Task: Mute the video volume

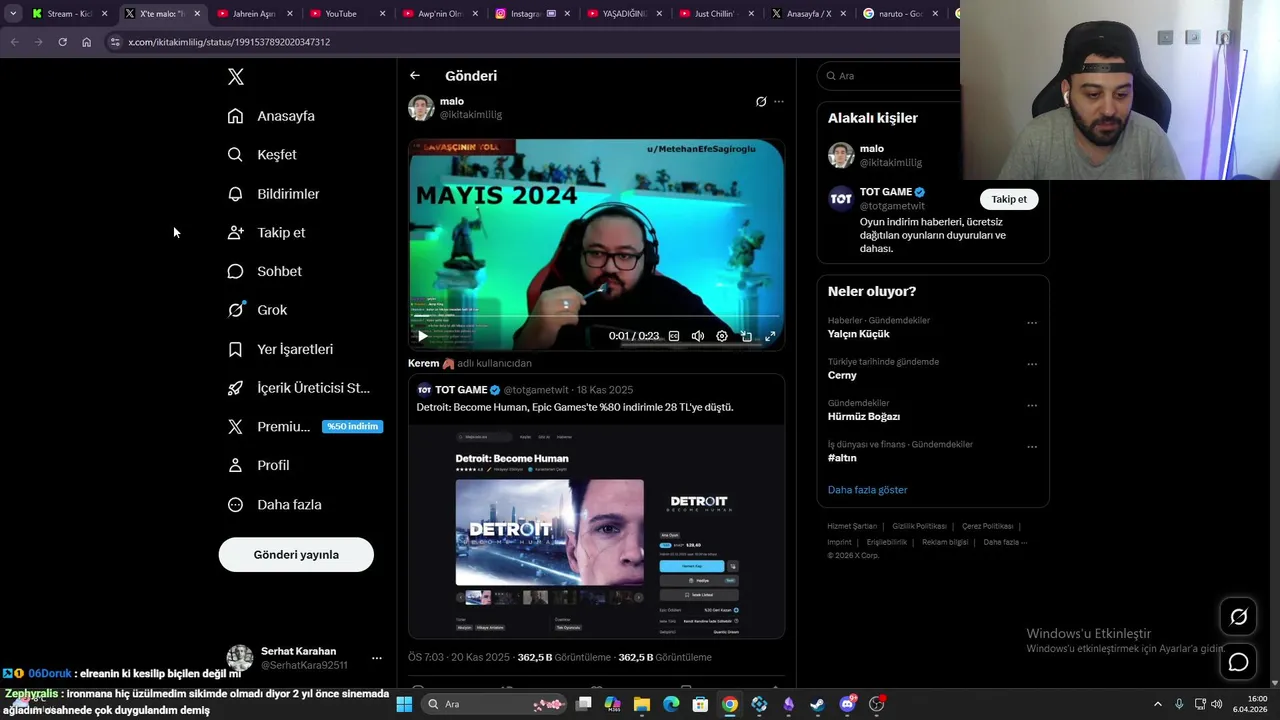Action: [x=698, y=336]
